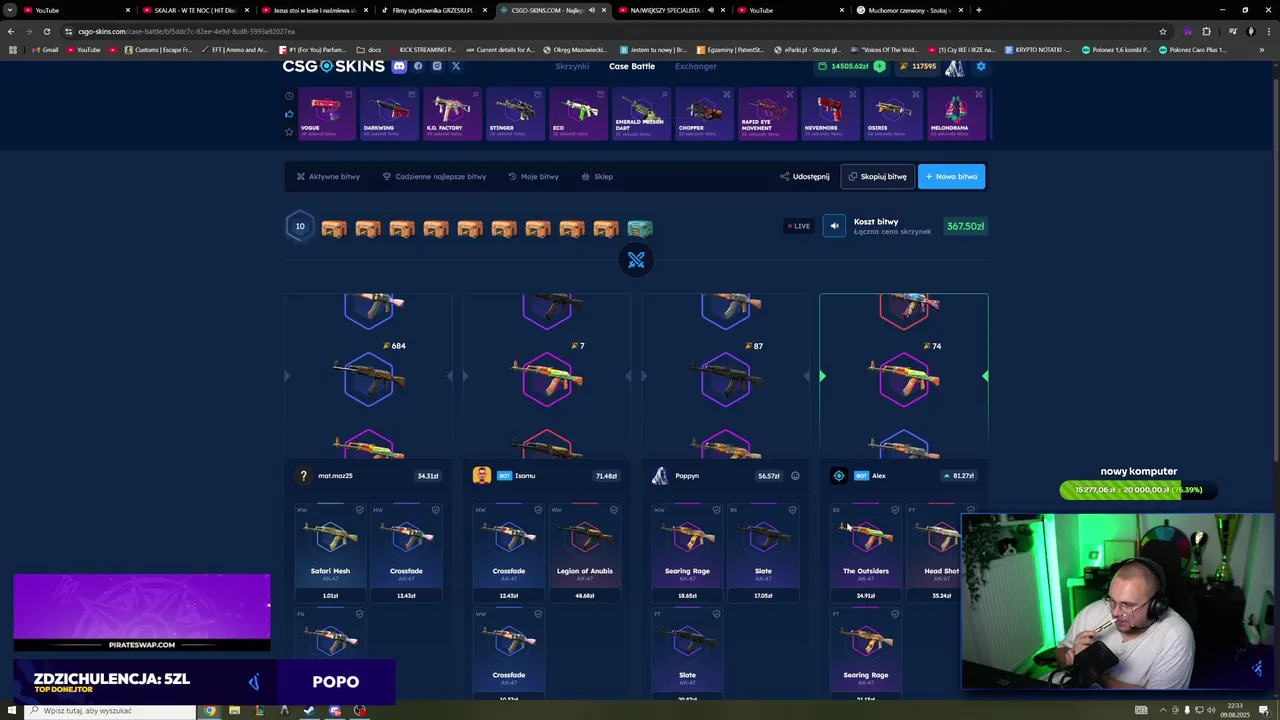
Task: Click mat.maz25's 34.31zł total
Action: click(x=428, y=476)
